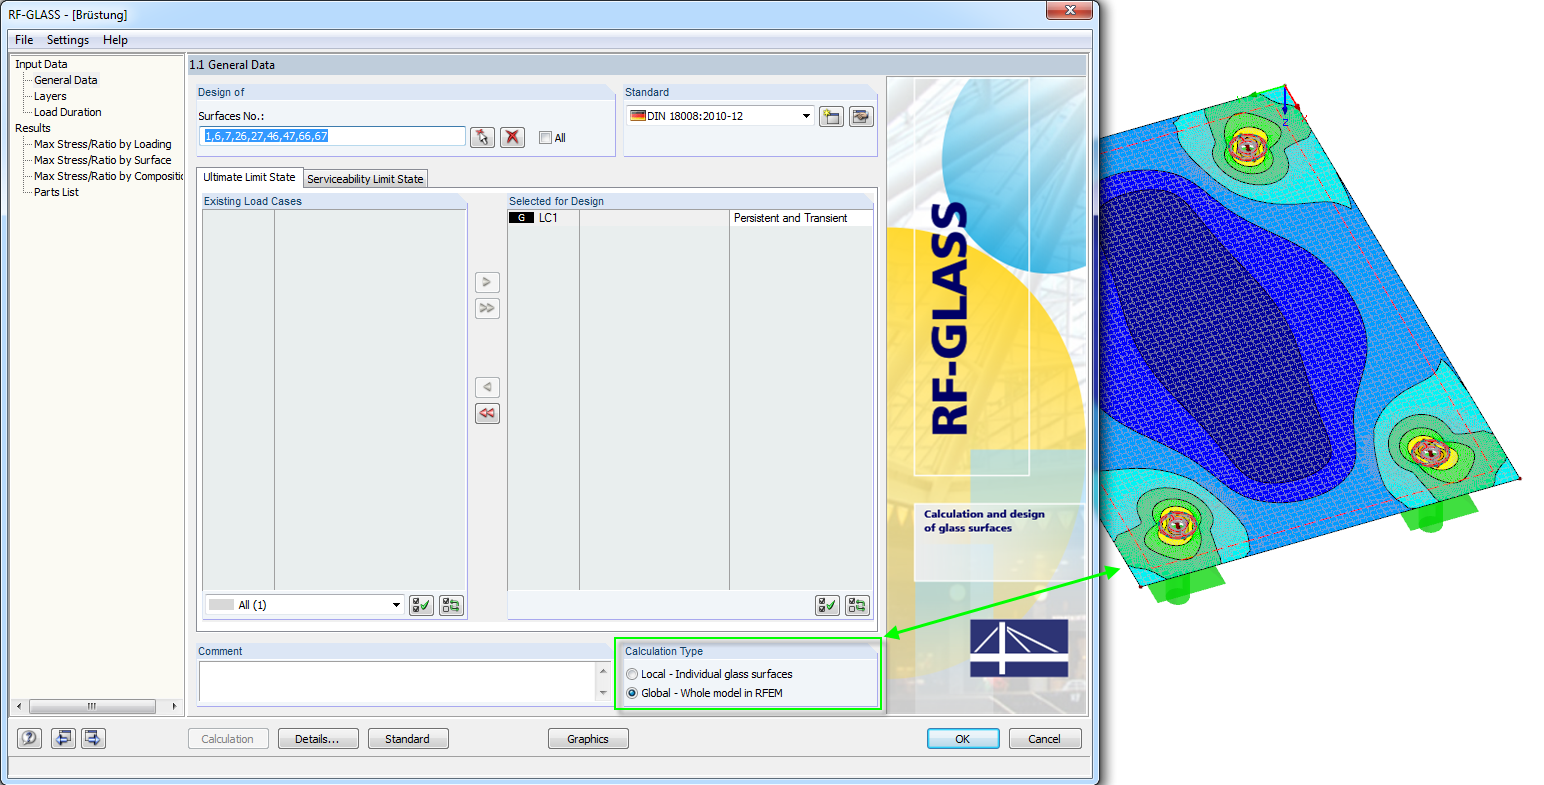Click the German flag in Standard box

[x=637, y=116]
